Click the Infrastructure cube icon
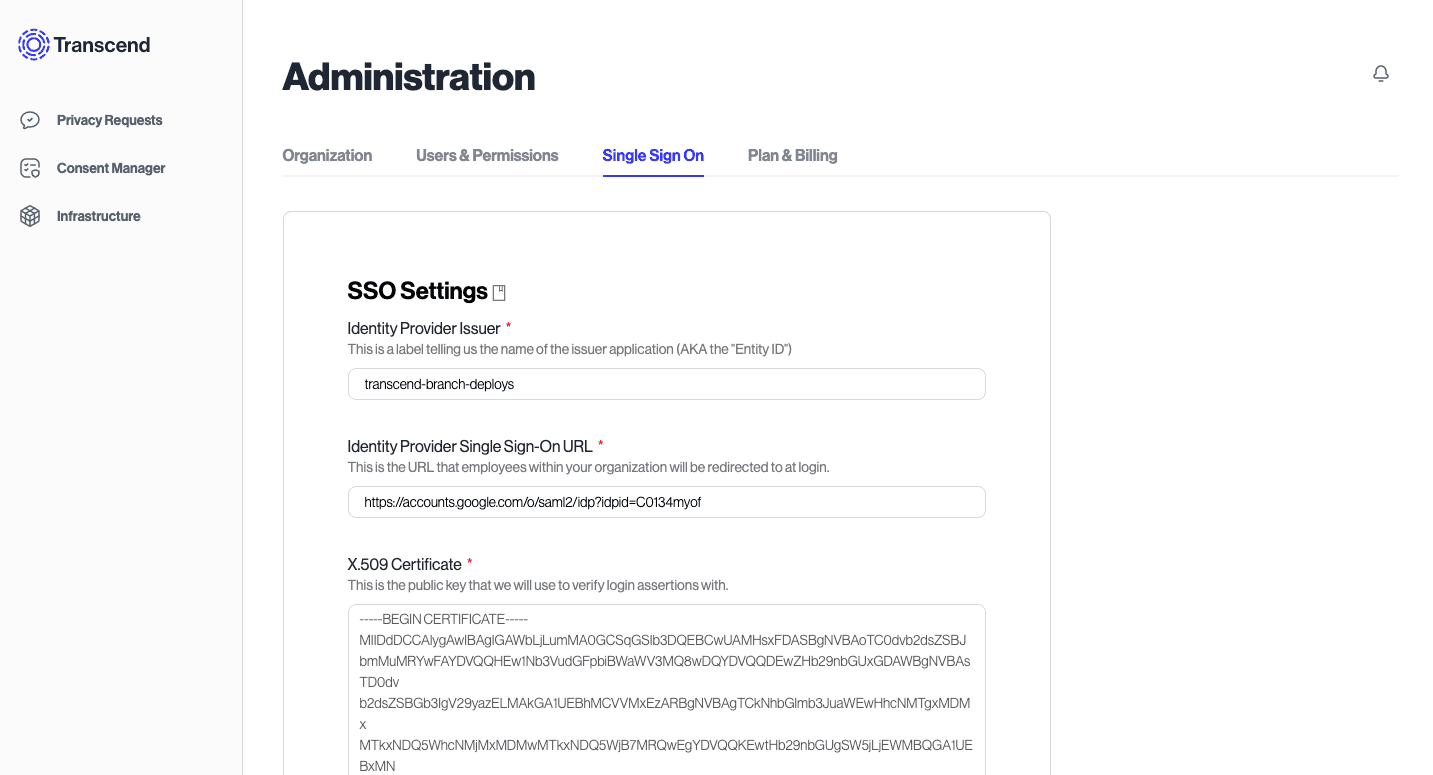 30,216
